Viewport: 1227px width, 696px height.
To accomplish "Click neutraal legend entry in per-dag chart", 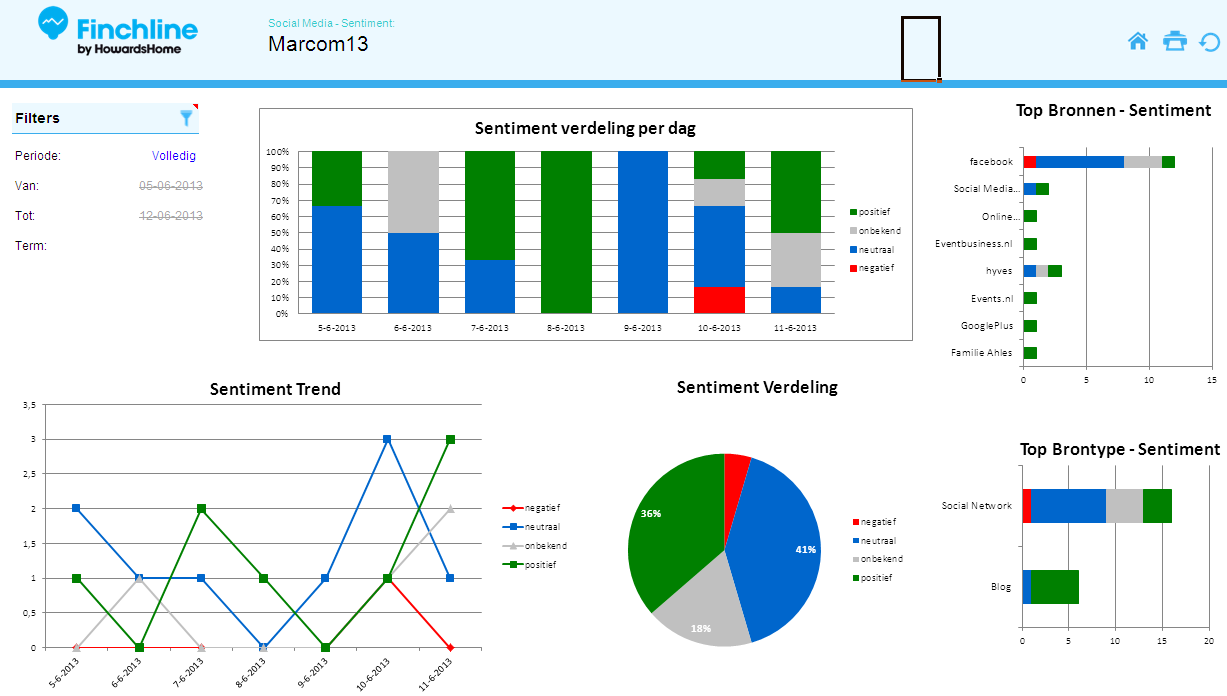I will pyautogui.click(x=872, y=249).
